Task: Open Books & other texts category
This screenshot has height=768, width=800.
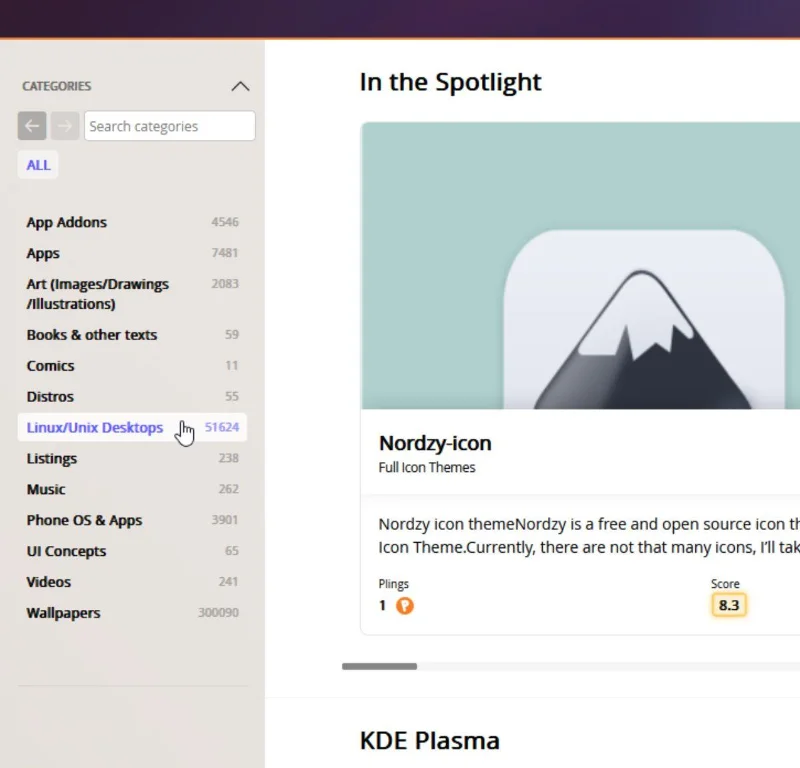Action: [x=132, y=335]
